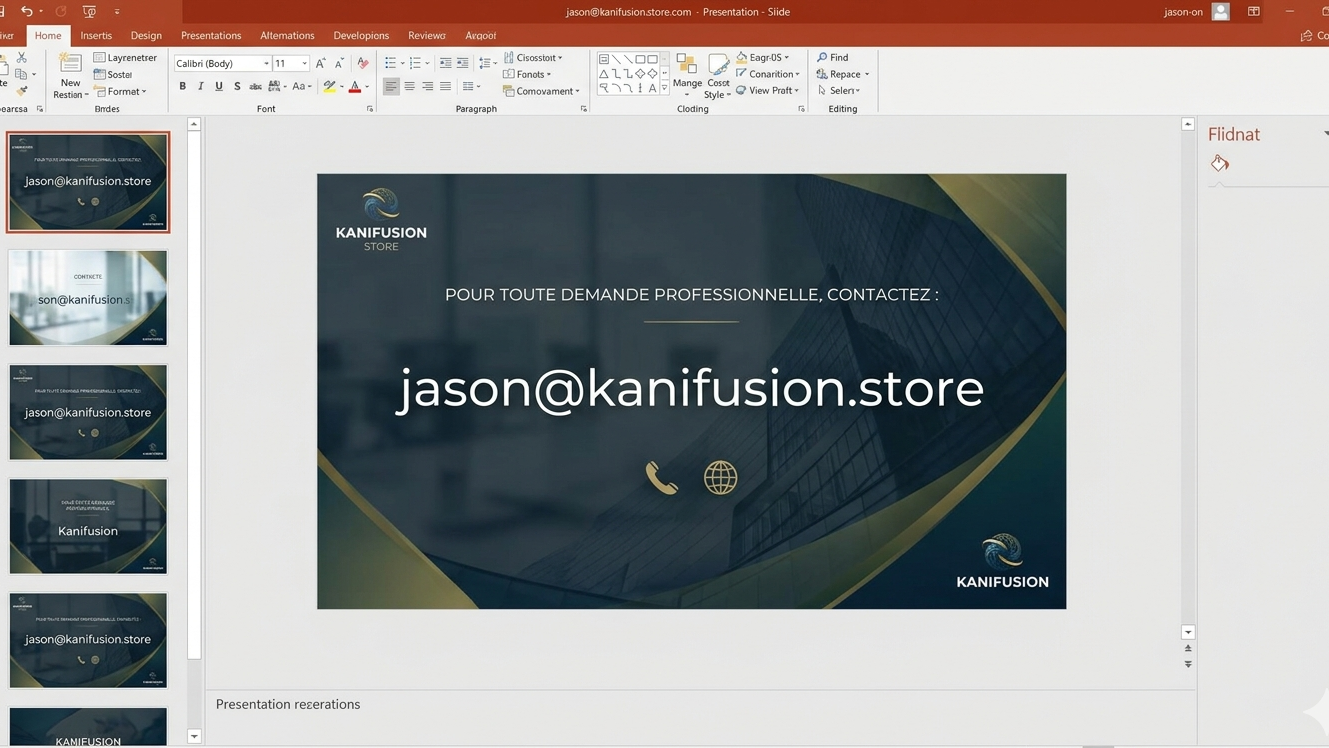The height and width of the screenshot is (748, 1329).
Task: Go to the previous slide using the double-up arrow
Action: click(x=1188, y=649)
